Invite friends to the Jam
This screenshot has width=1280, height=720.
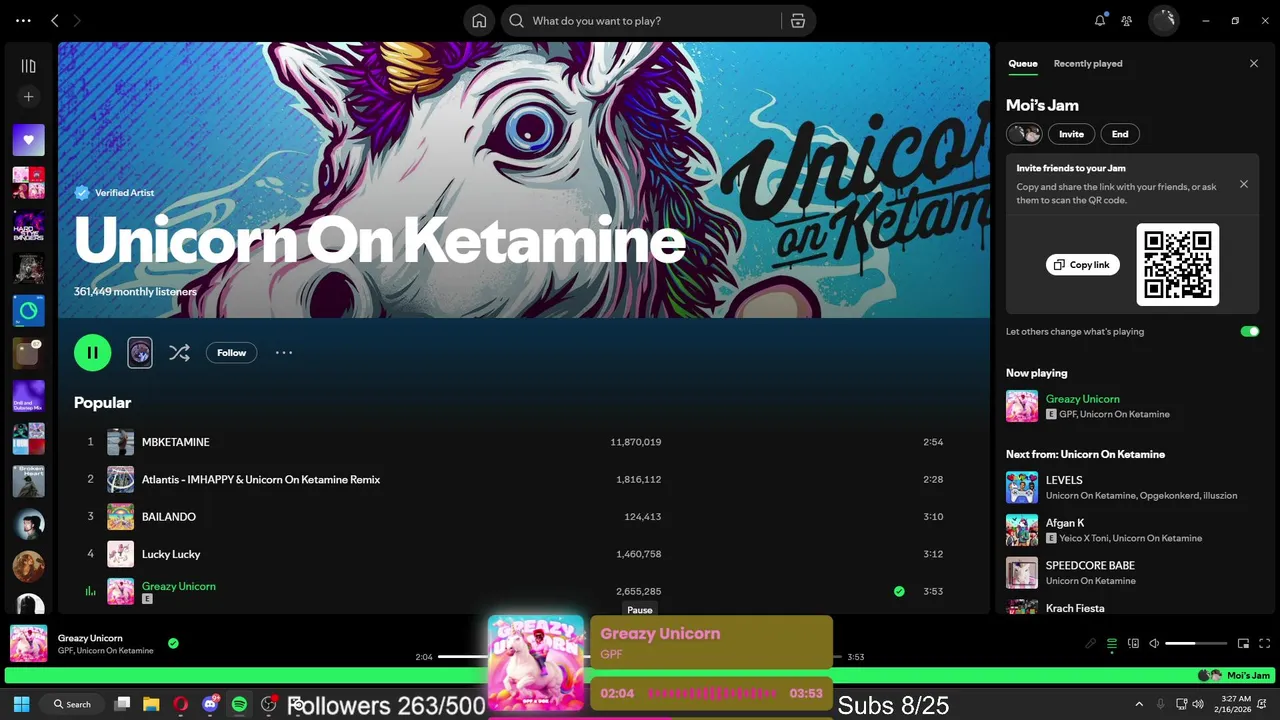tap(1071, 134)
